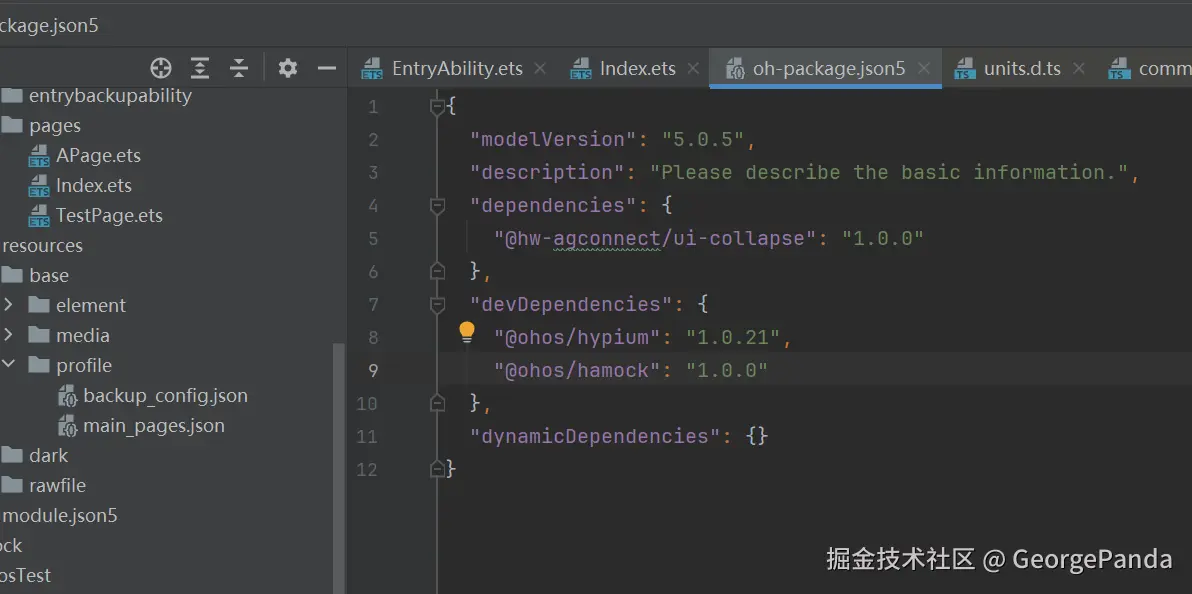Click "@ohos/hamock" dependency name
The height and width of the screenshot is (594, 1192).
coord(577,370)
